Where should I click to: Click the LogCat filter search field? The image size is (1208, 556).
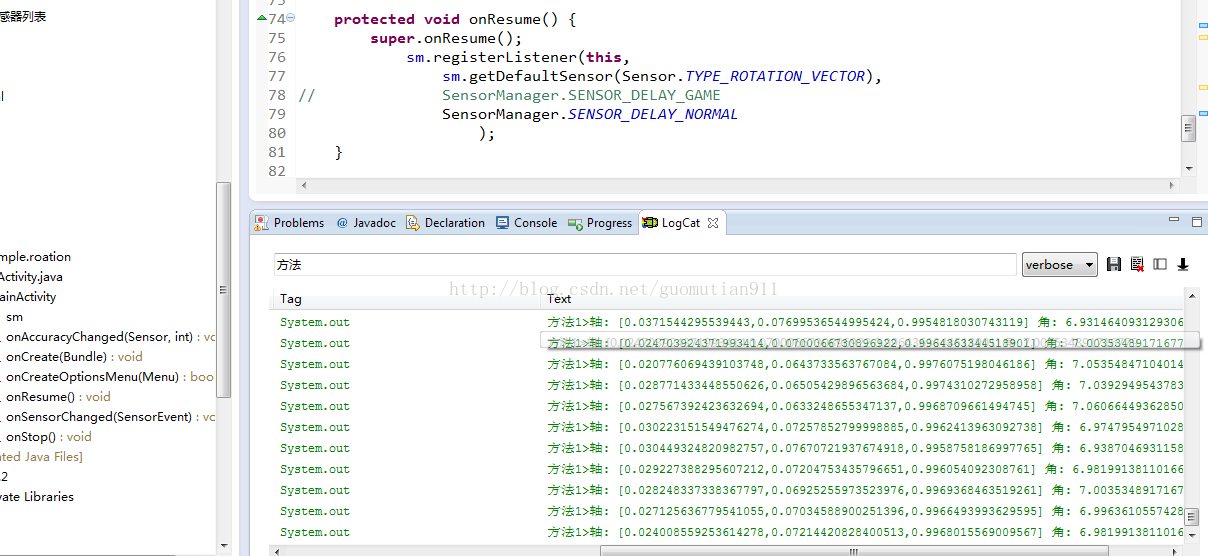tap(645, 265)
